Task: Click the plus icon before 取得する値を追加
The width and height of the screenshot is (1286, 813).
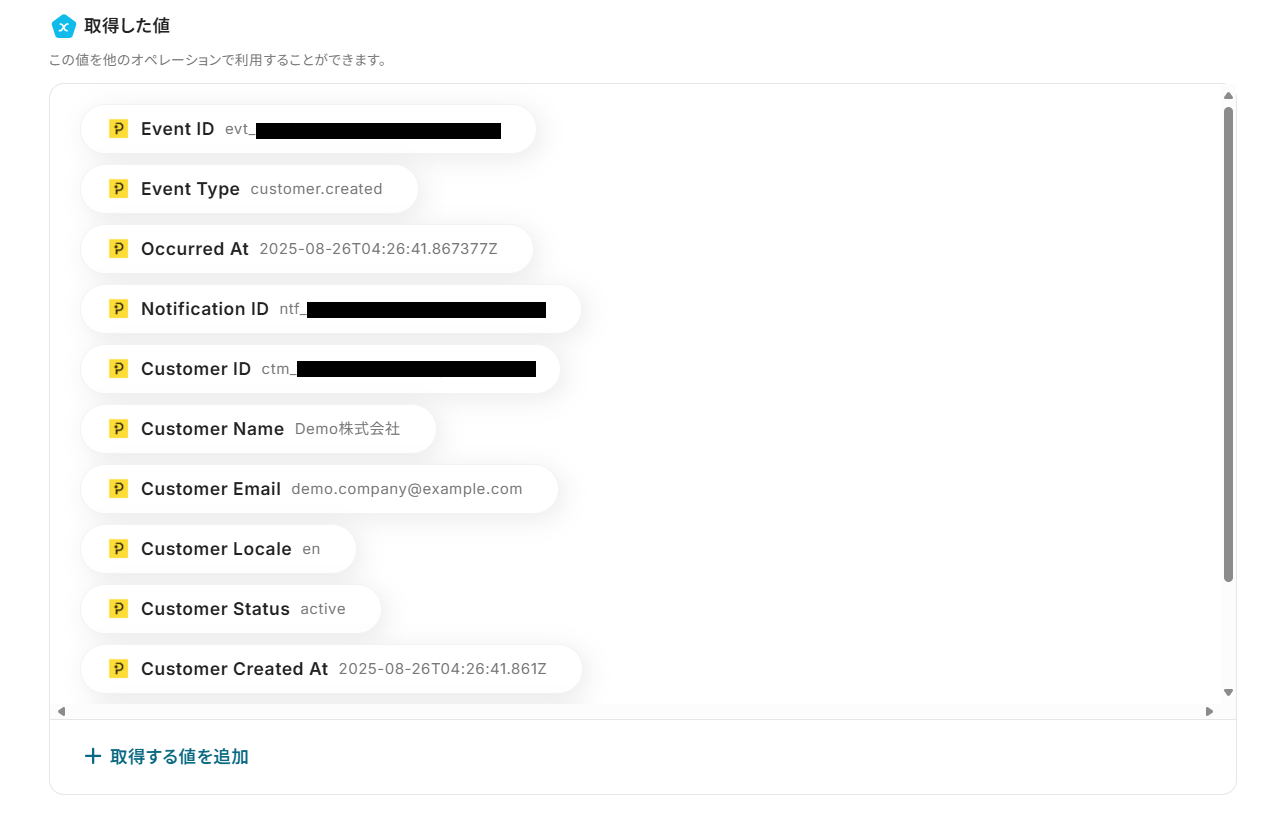Action: [93, 757]
